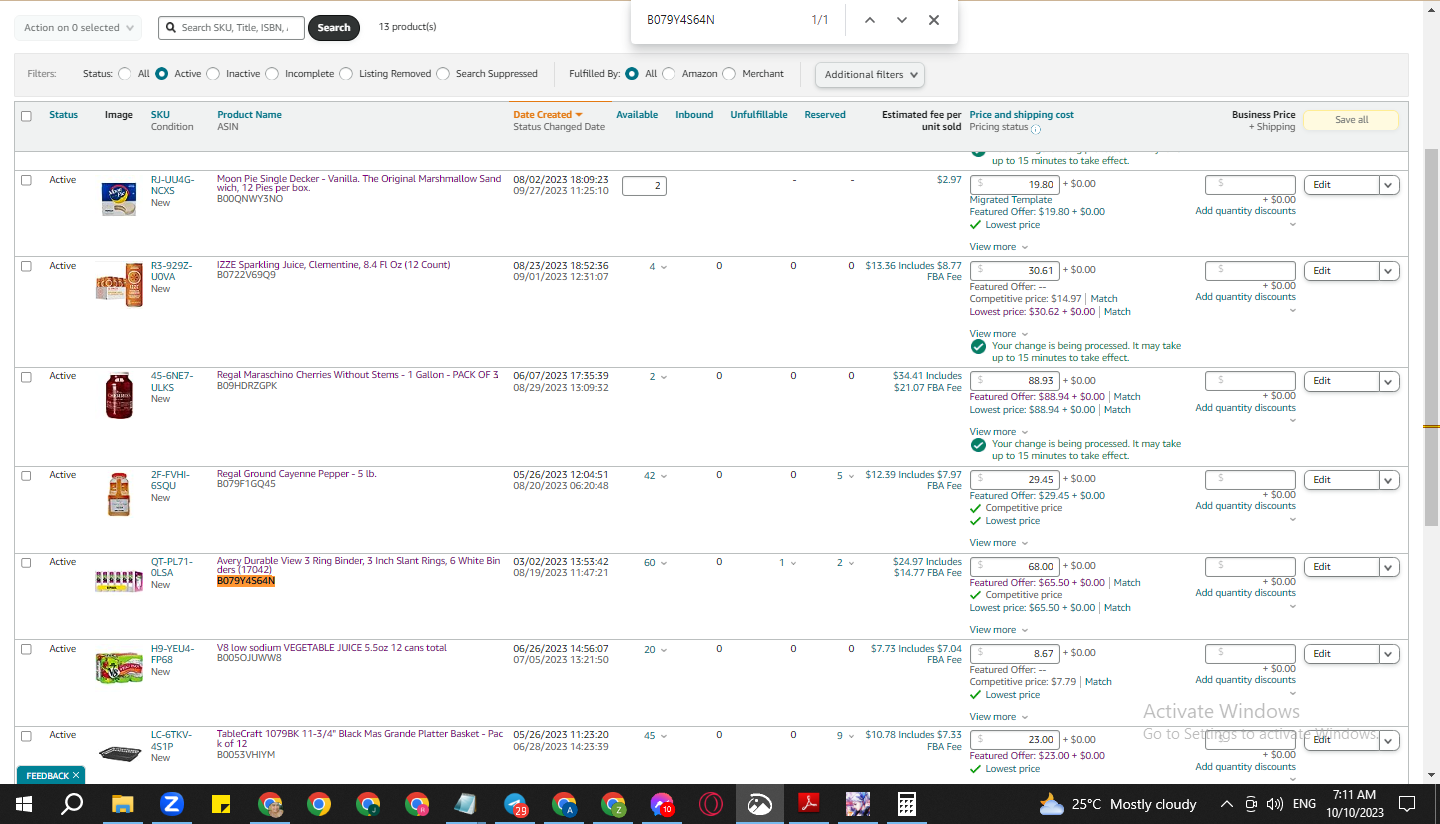This screenshot has height=824, width=1440.
Task: Open File Explorer from the taskbar
Action: pyautogui.click(x=122, y=804)
